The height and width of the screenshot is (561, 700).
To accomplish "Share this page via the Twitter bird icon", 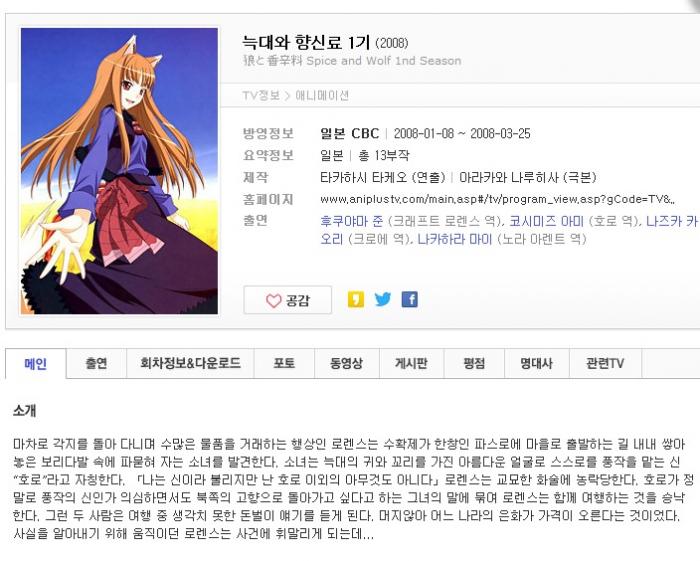I will [383, 299].
